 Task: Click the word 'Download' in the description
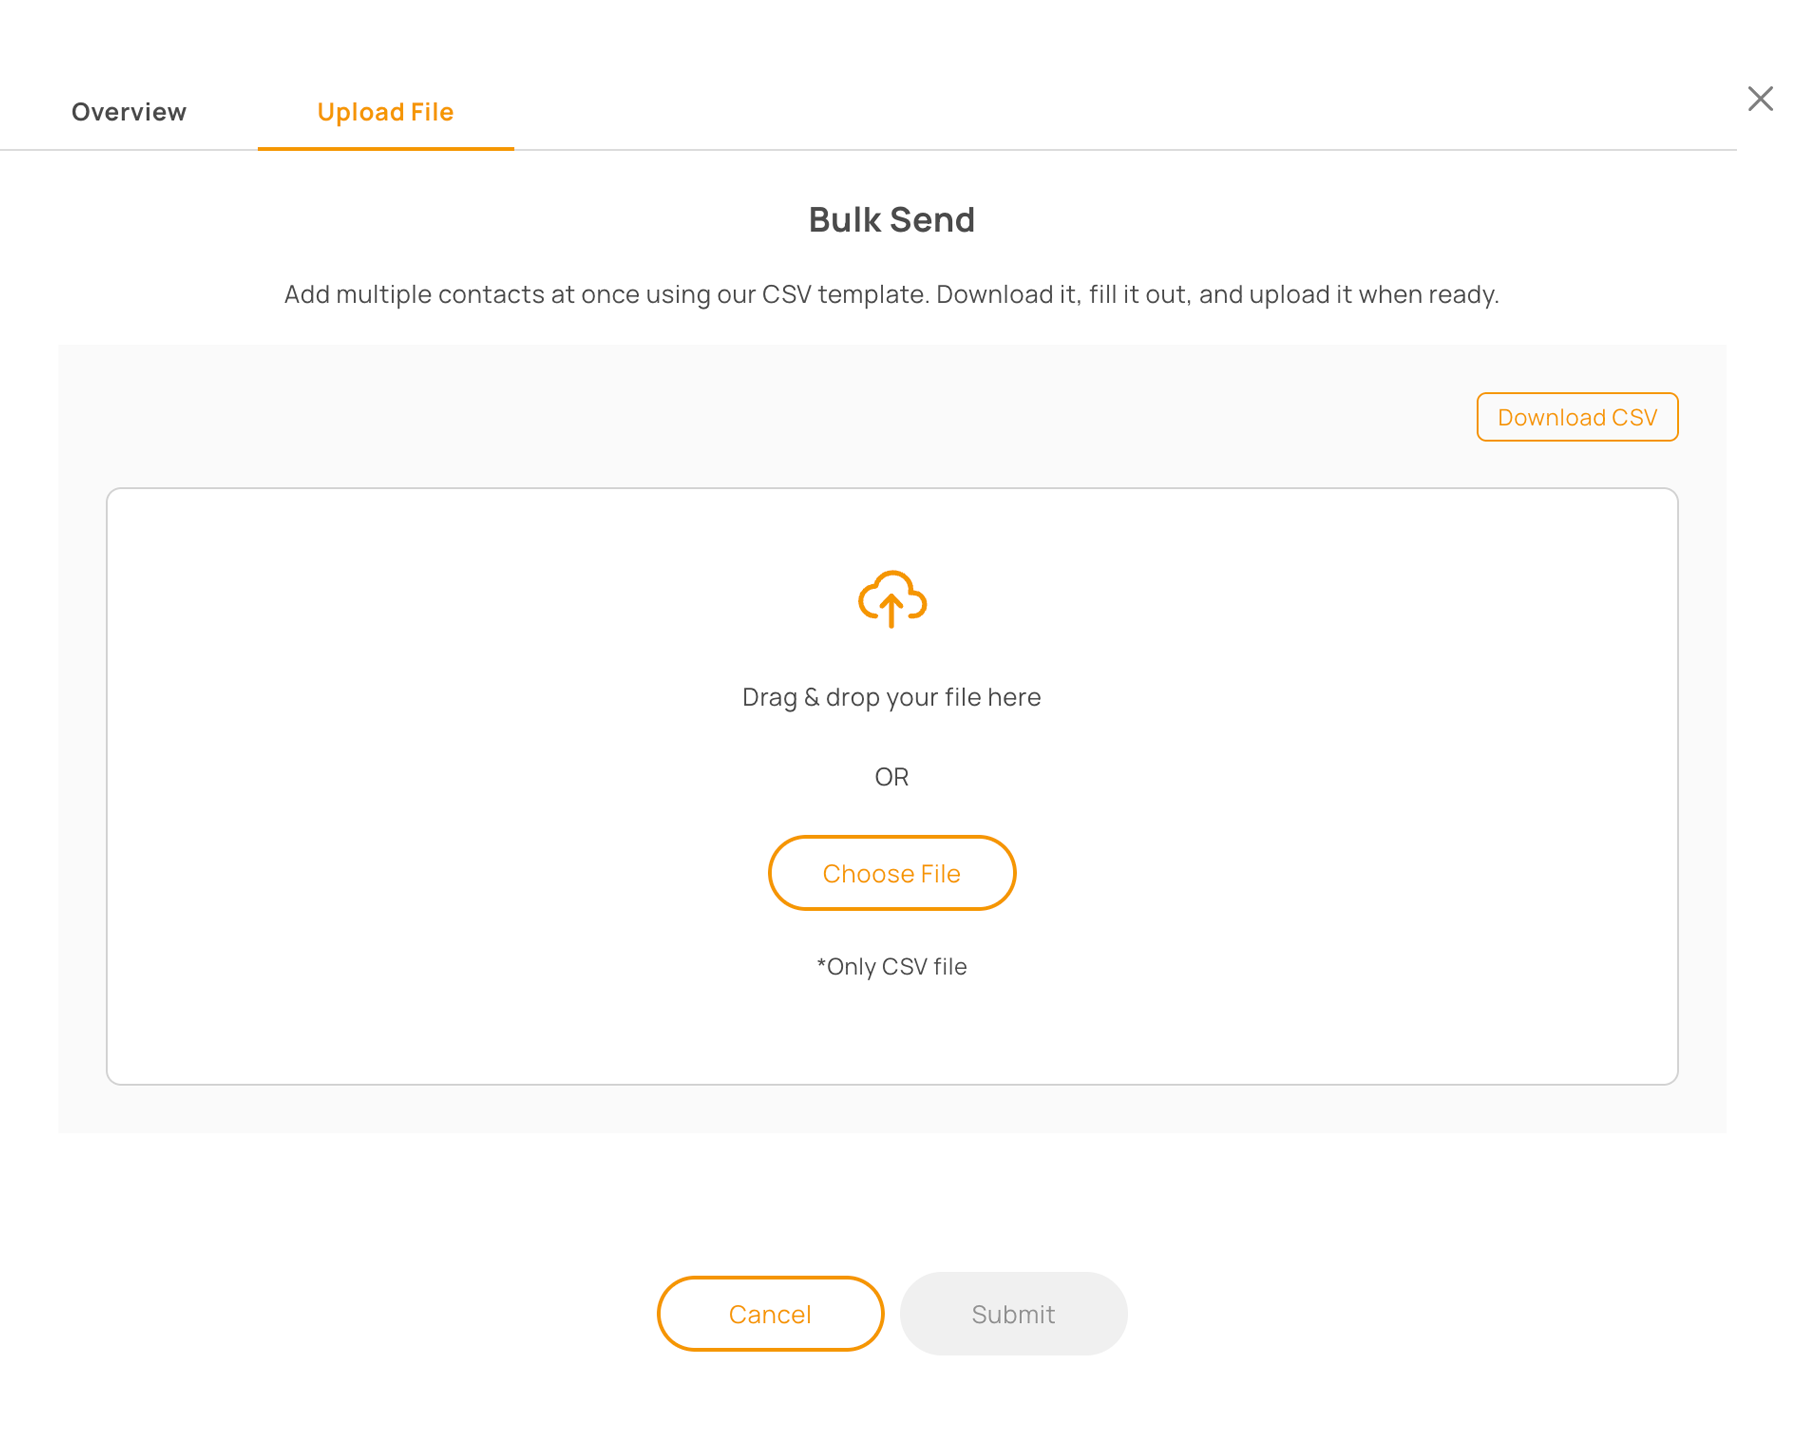pos(988,295)
